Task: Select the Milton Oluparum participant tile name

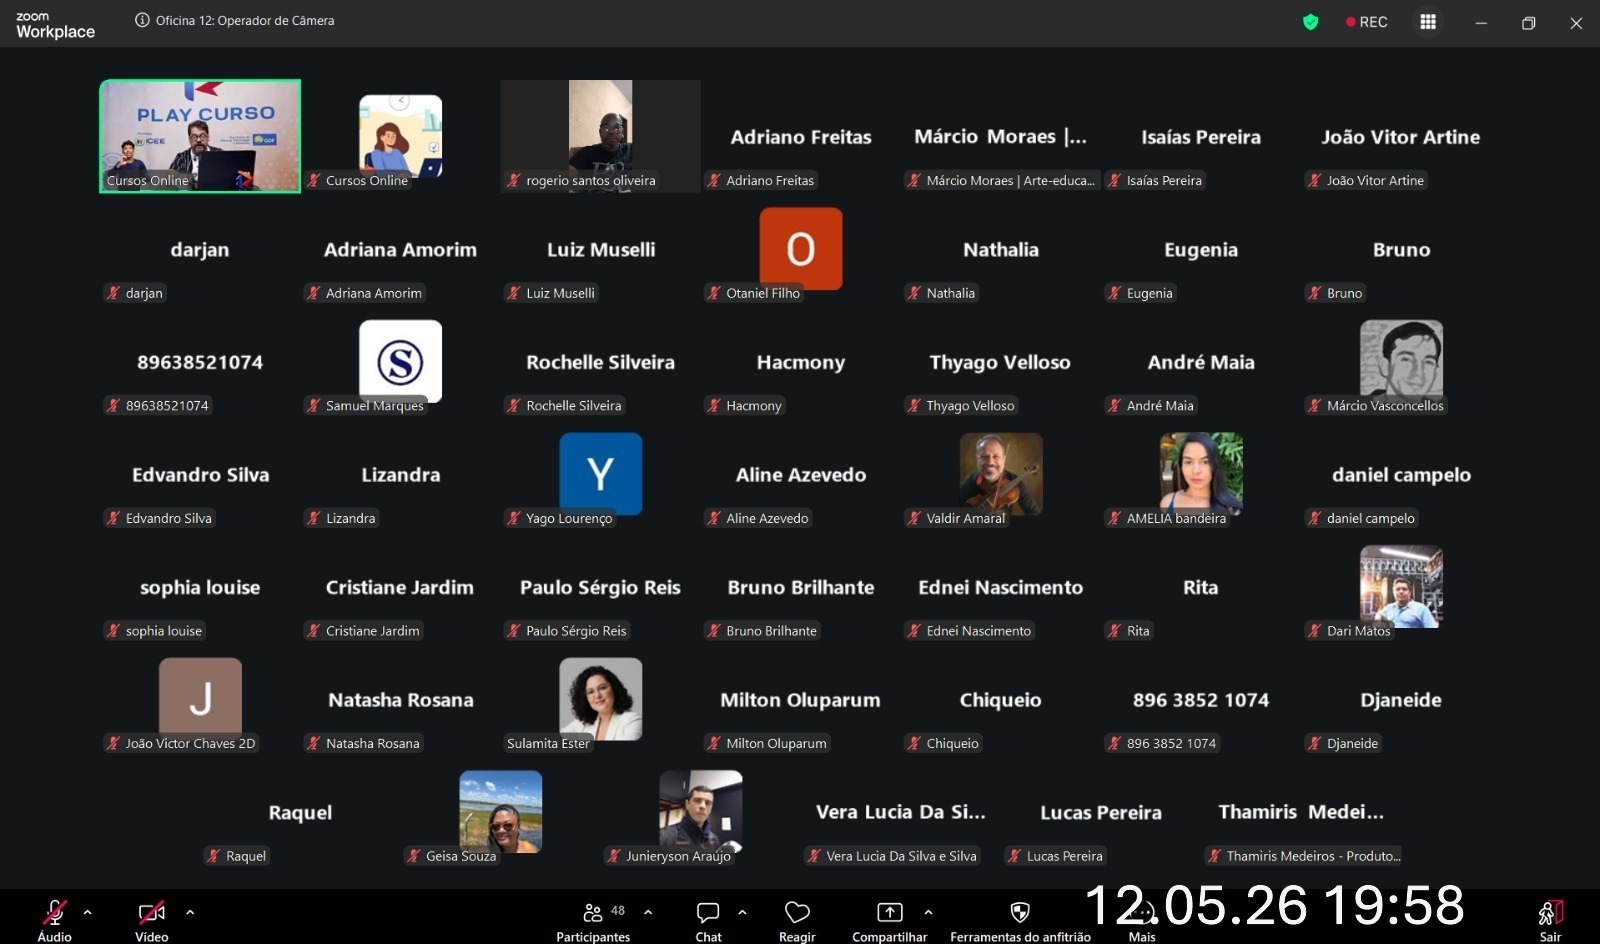Action: pyautogui.click(x=800, y=700)
